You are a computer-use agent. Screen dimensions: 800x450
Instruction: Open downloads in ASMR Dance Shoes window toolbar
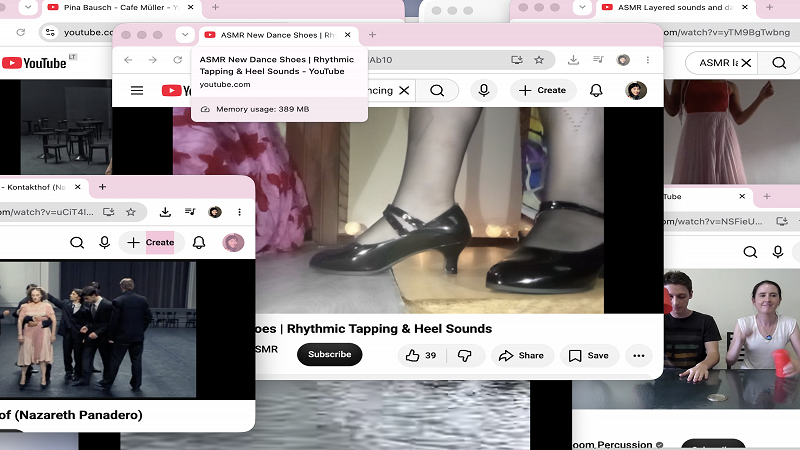573,60
